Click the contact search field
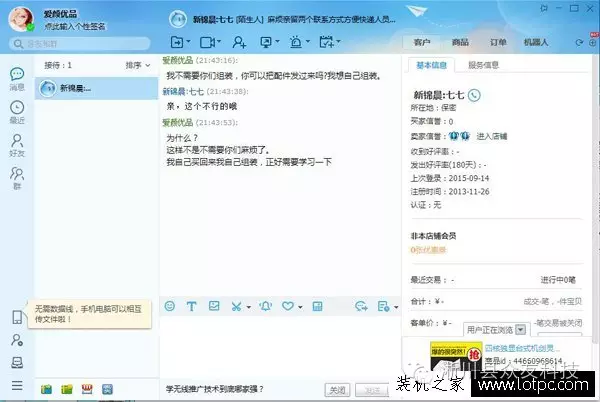Screen dimensions: 600x402 coord(80,44)
